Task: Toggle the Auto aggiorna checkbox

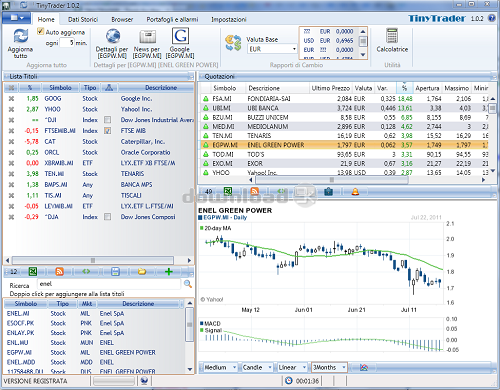Action: coord(41,31)
